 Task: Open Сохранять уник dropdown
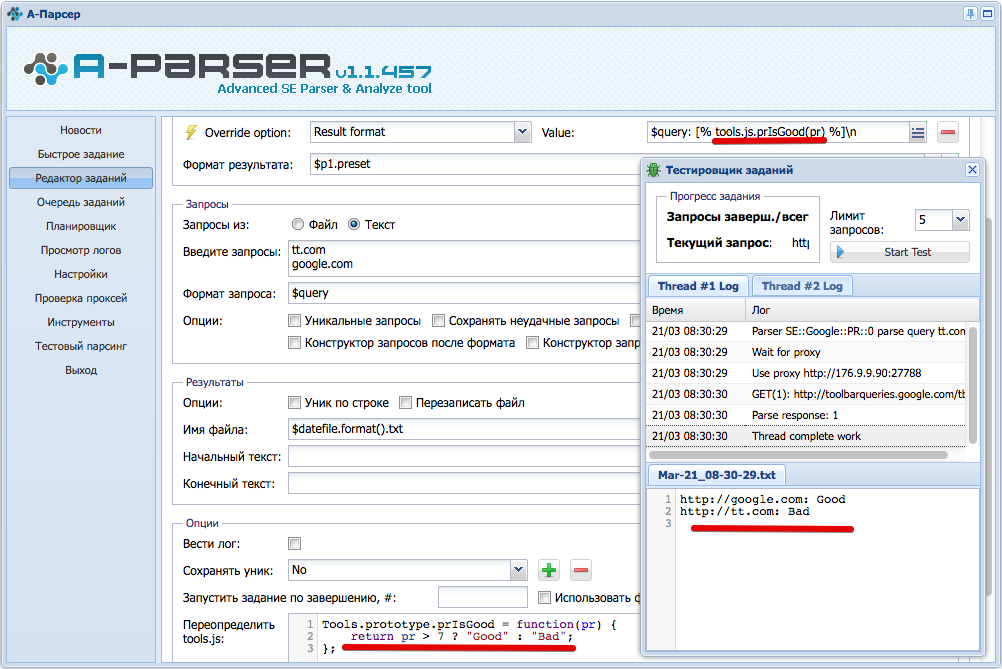tap(518, 570)
